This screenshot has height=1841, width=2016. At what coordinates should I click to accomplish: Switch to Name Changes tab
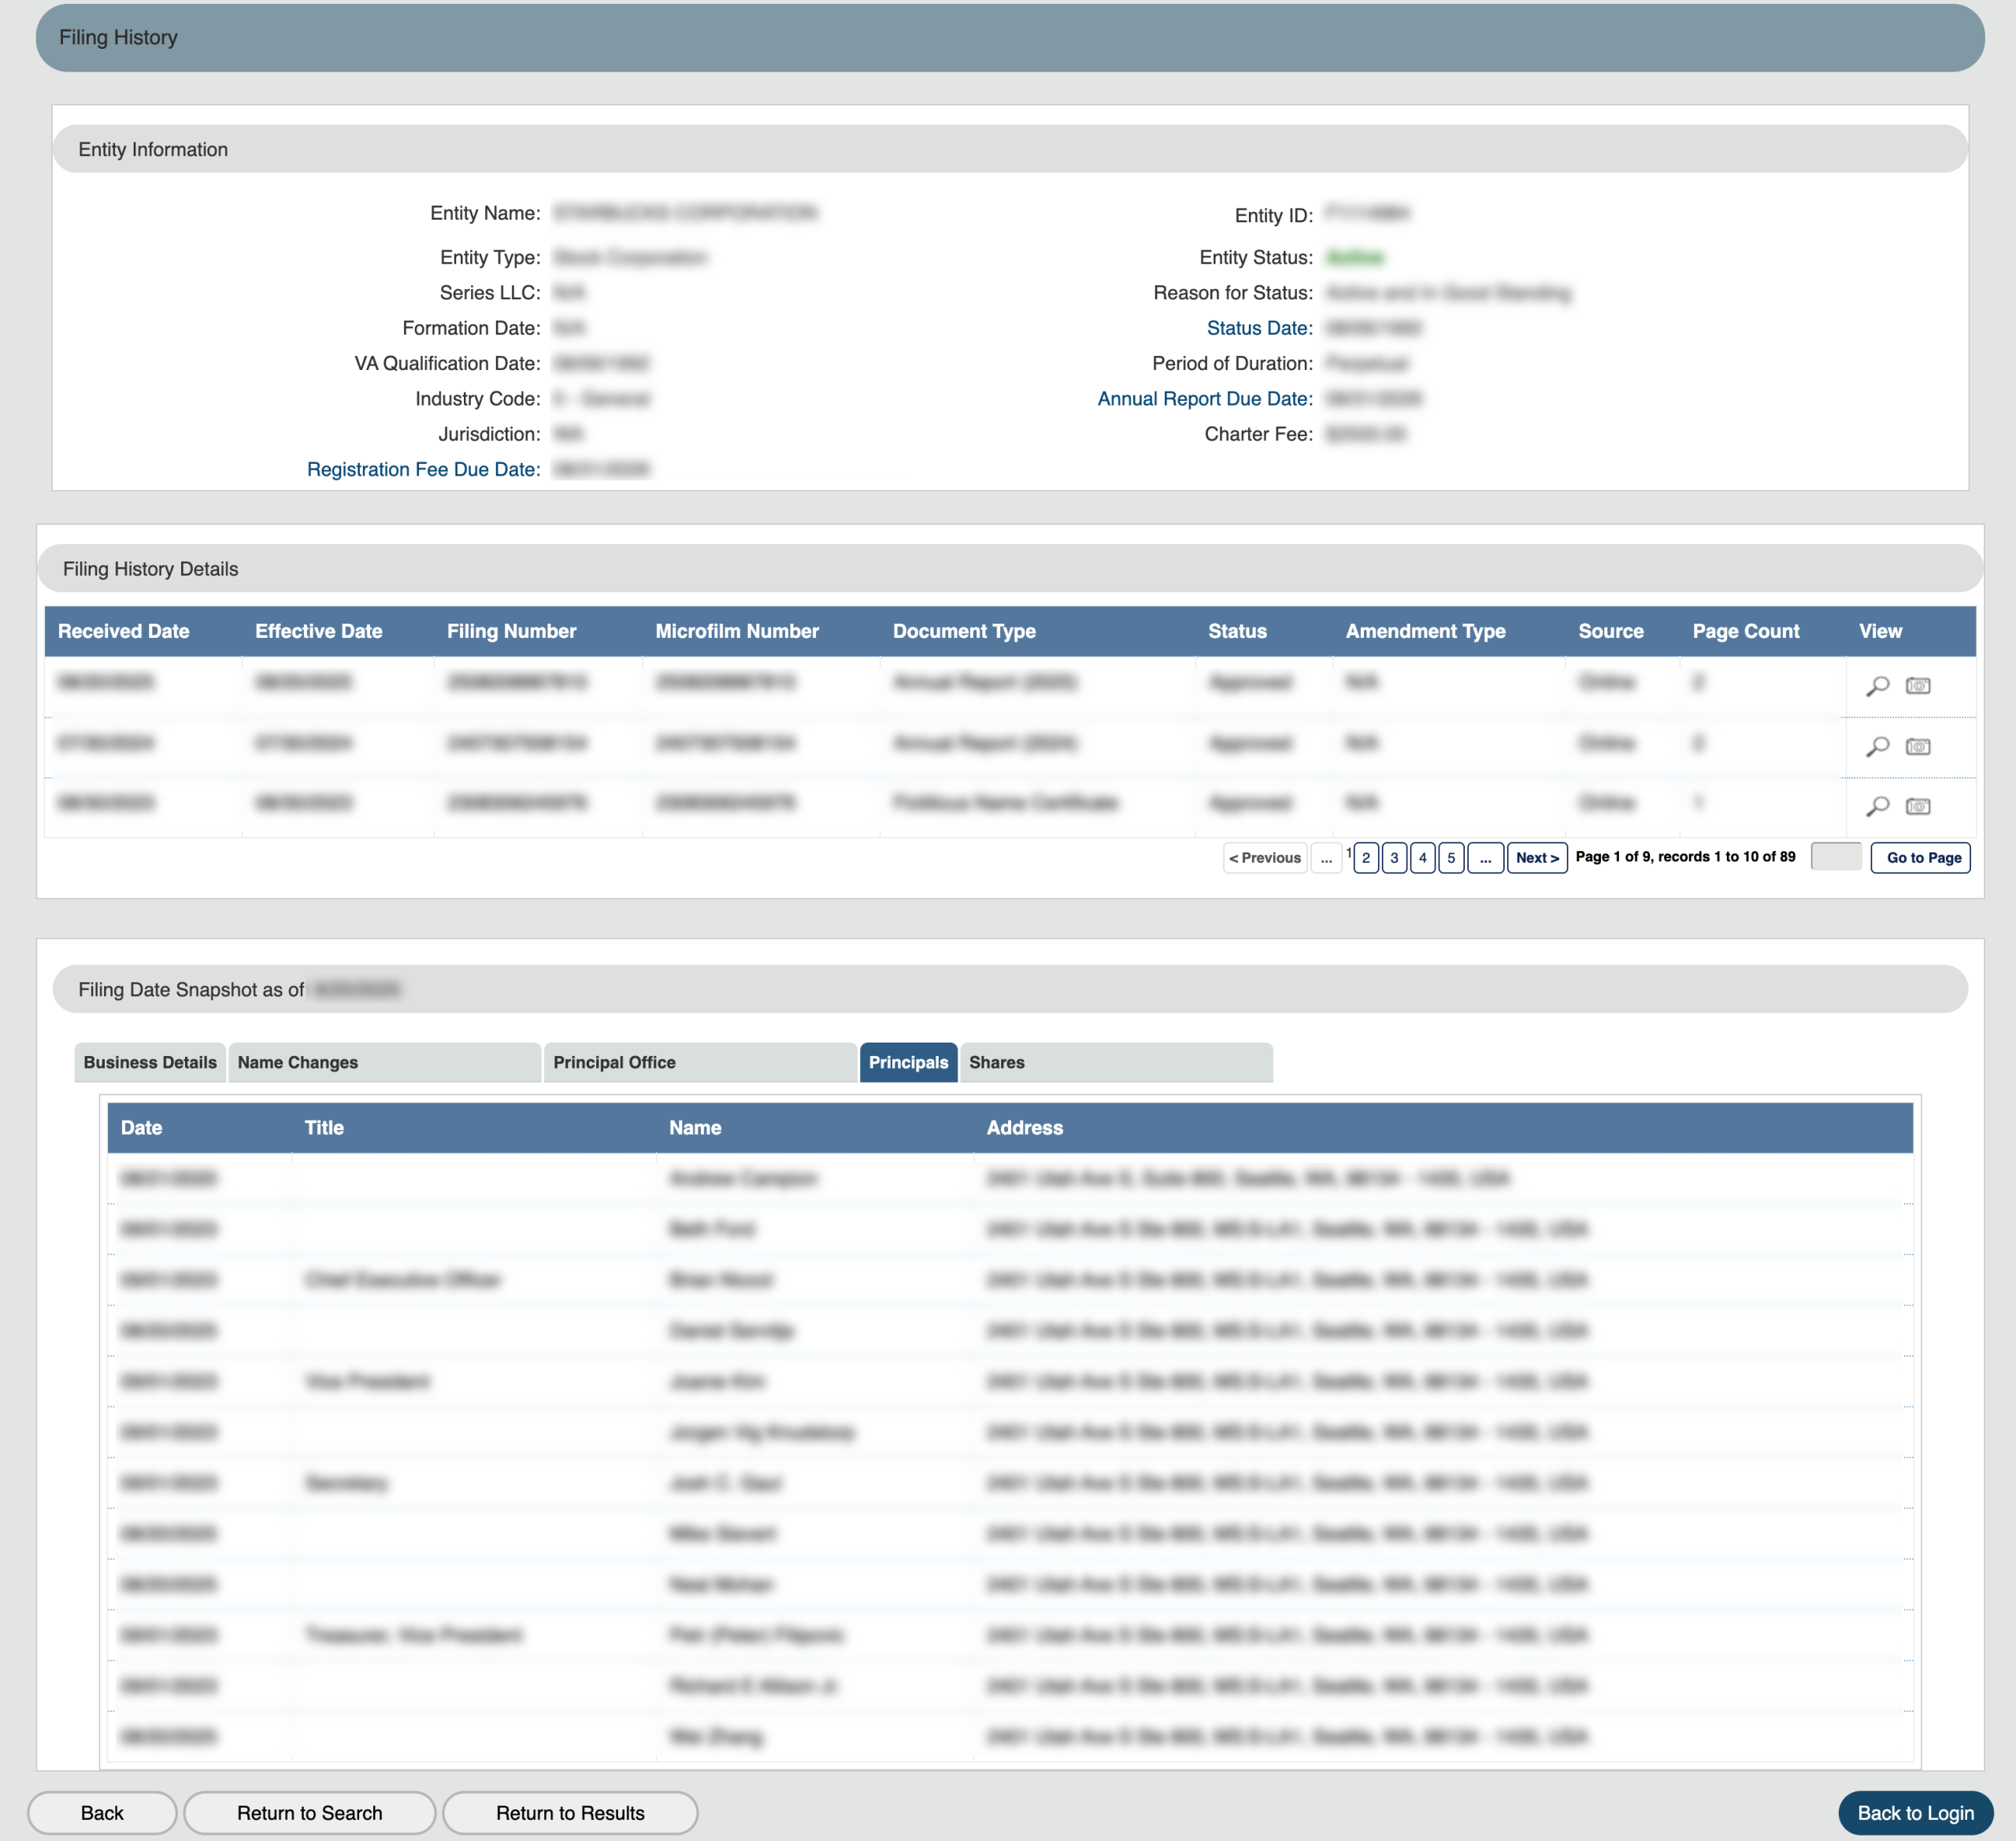[x=384, y=1062]
